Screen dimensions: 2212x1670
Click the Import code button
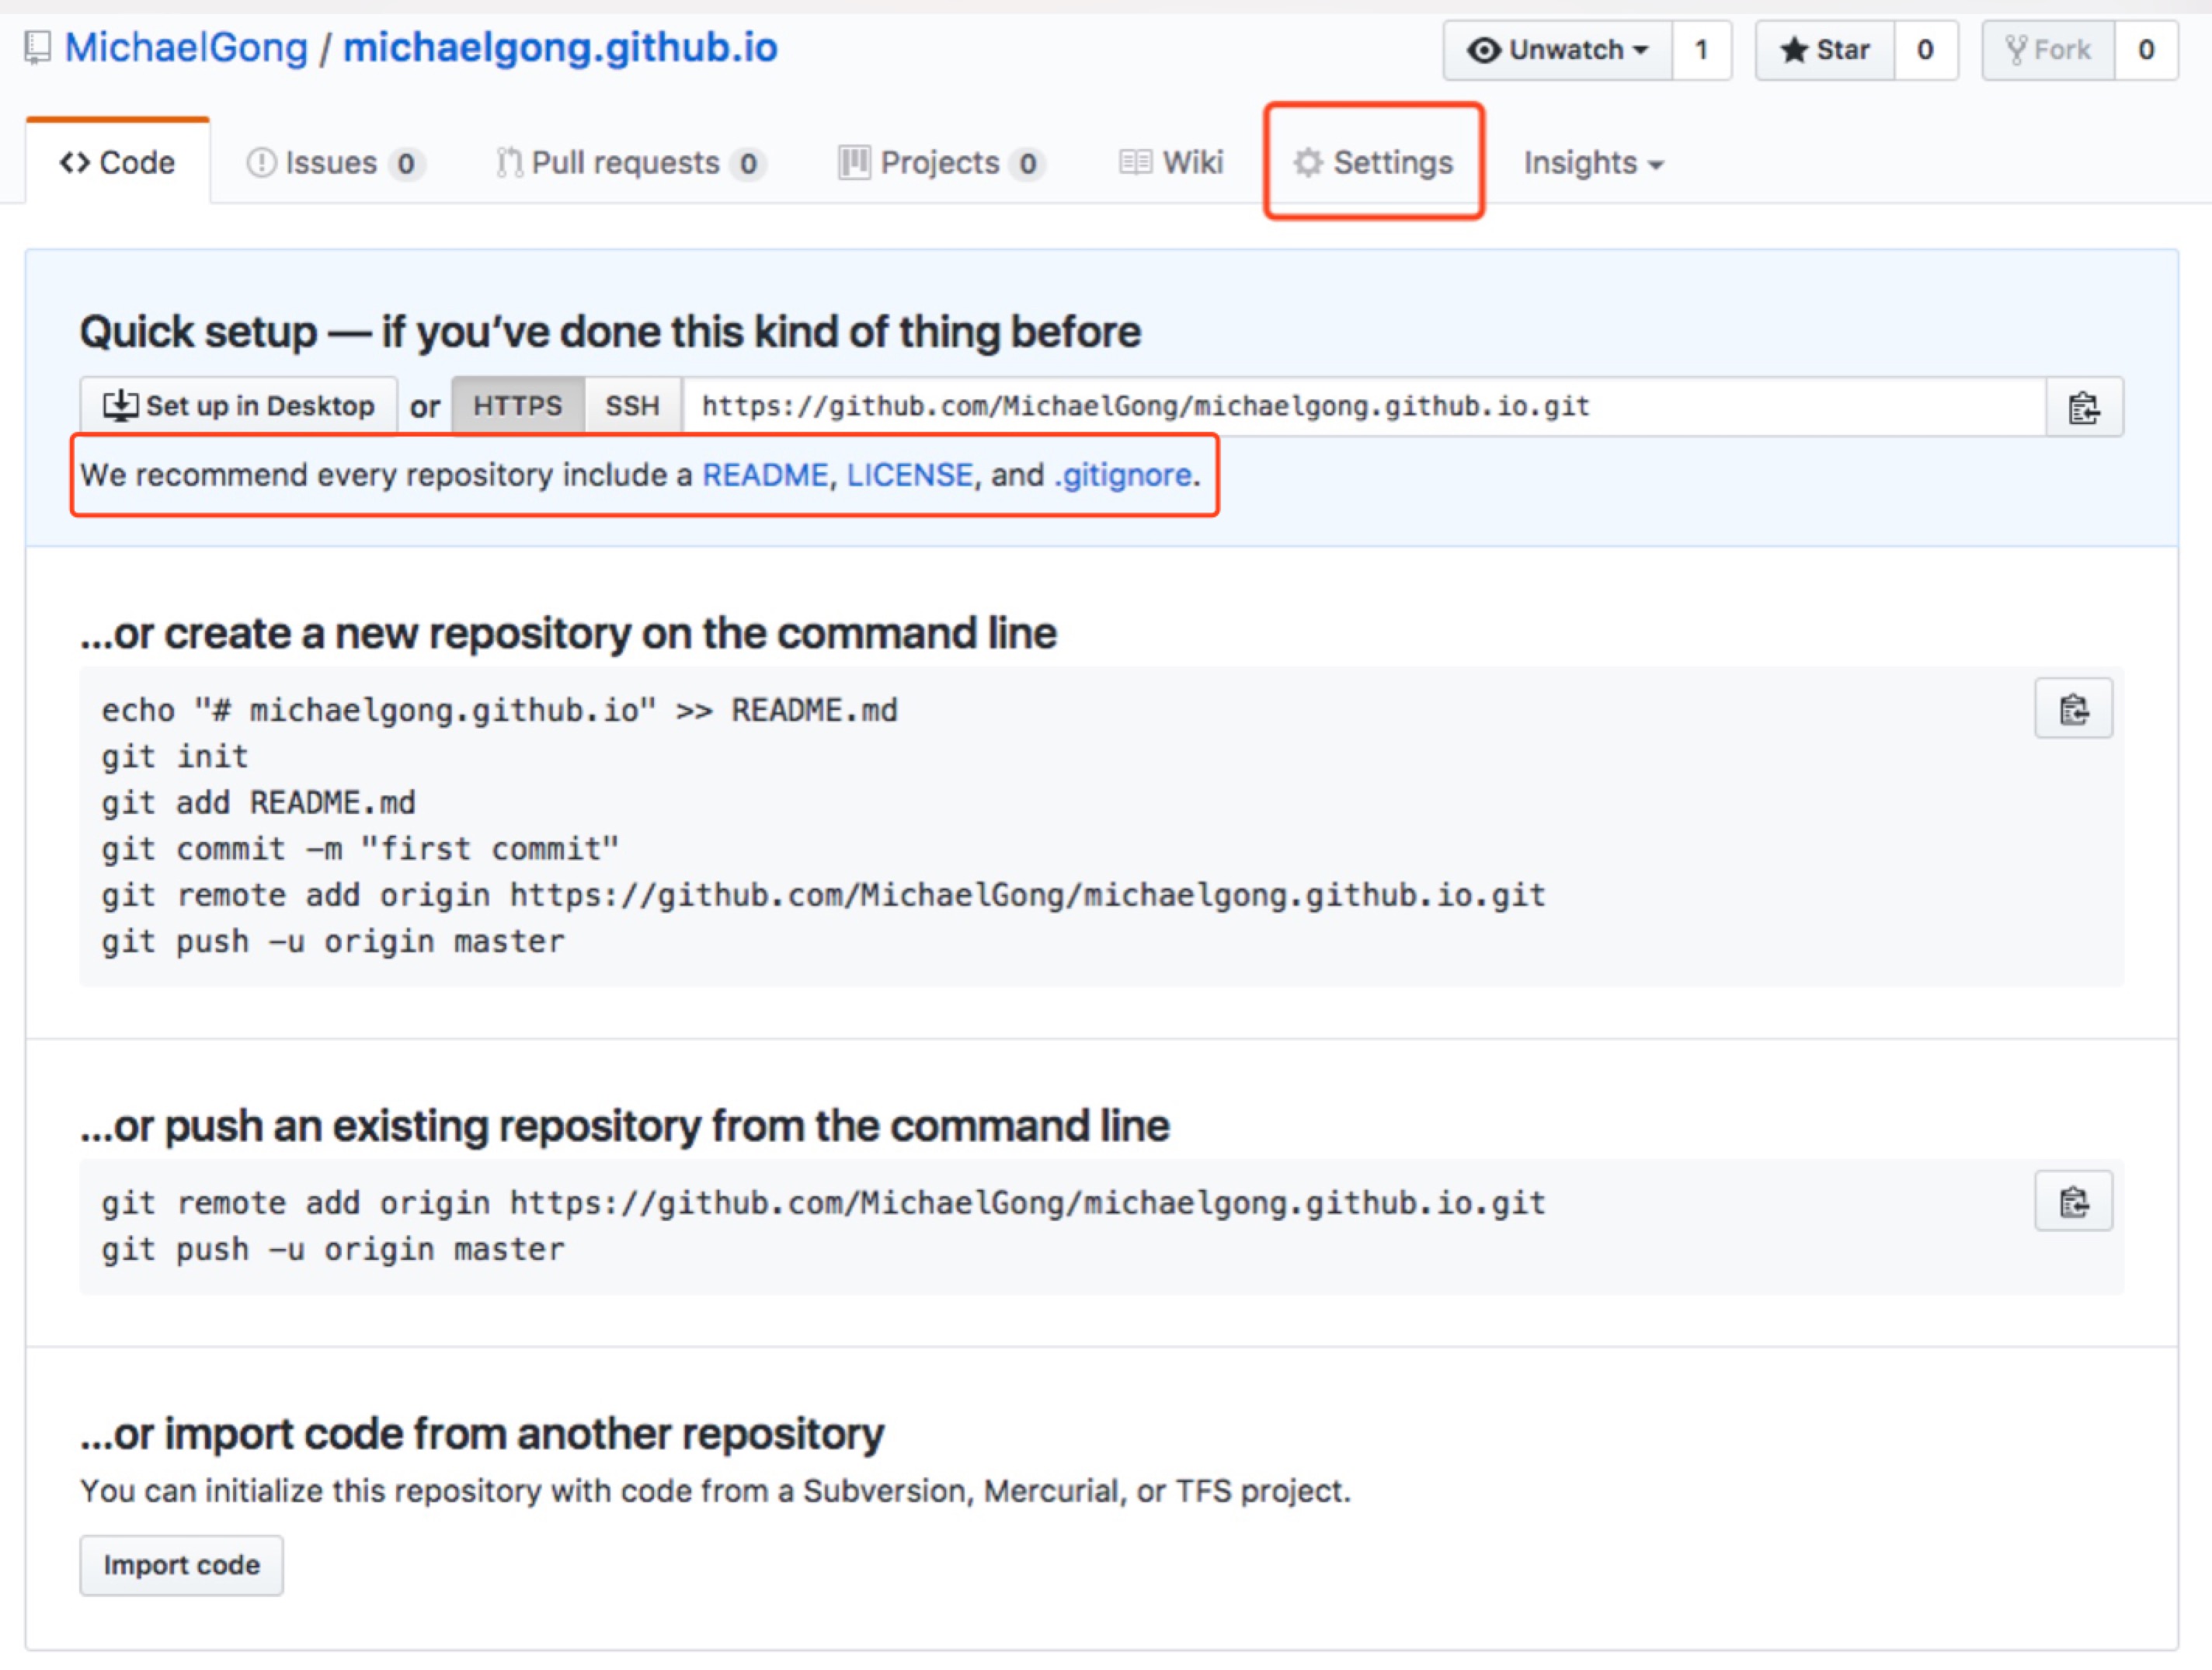pyautogui.click(x=182, y=1565)
